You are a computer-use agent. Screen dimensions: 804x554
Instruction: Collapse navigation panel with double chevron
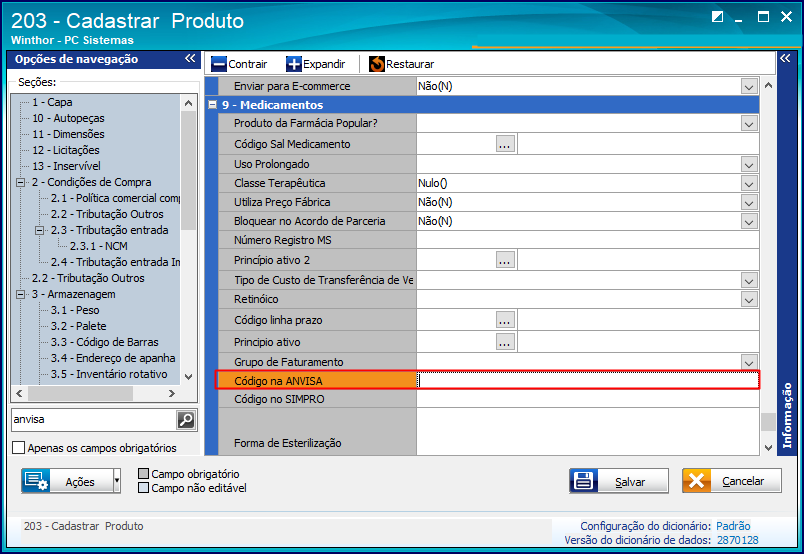[x=190, y=58]
